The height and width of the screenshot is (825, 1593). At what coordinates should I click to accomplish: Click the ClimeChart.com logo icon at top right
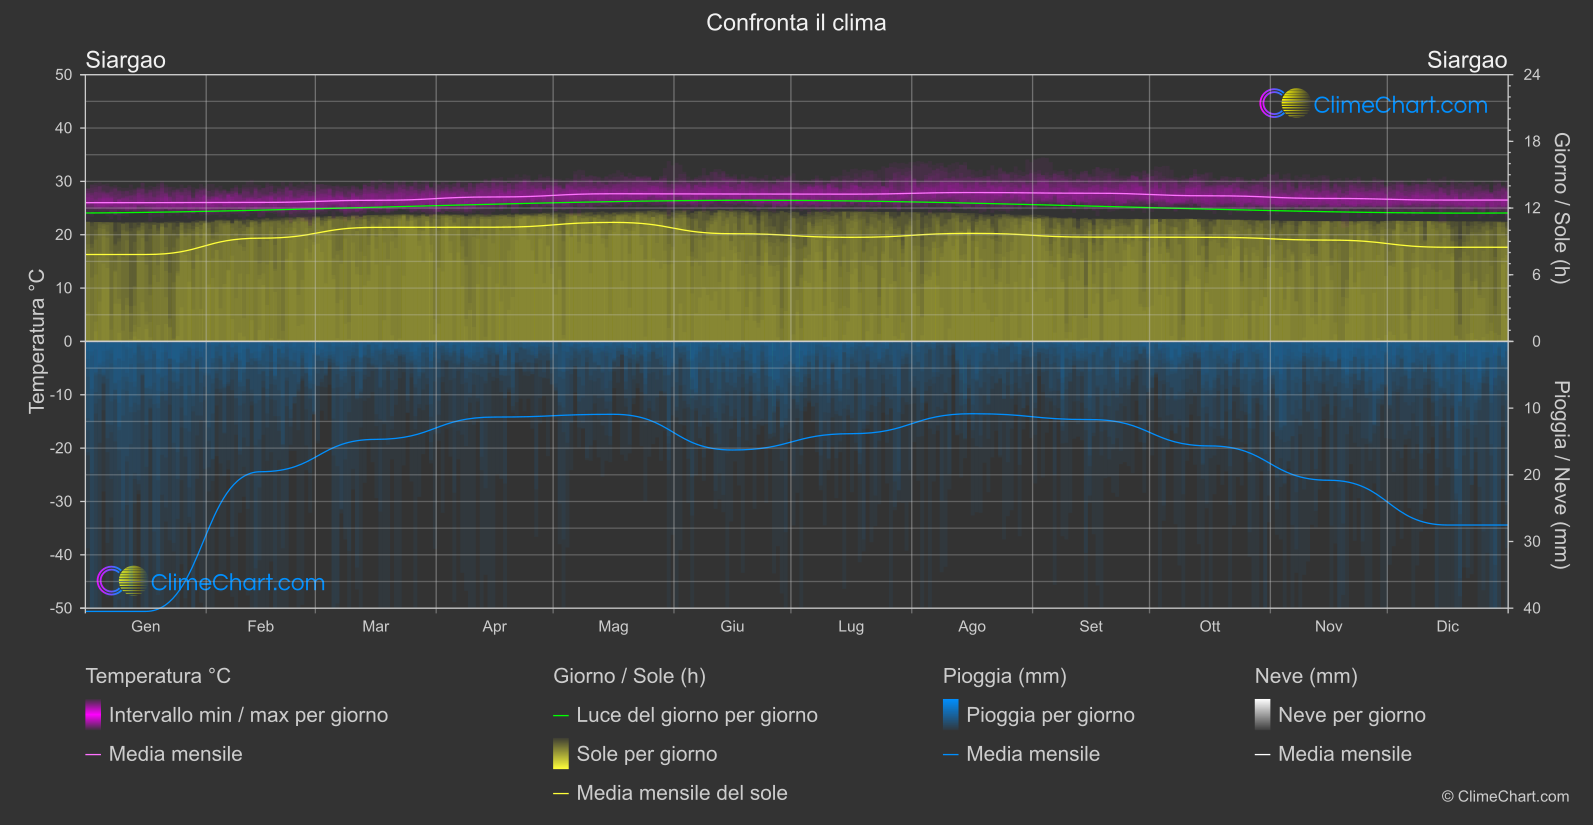(x=1284, y=103)
